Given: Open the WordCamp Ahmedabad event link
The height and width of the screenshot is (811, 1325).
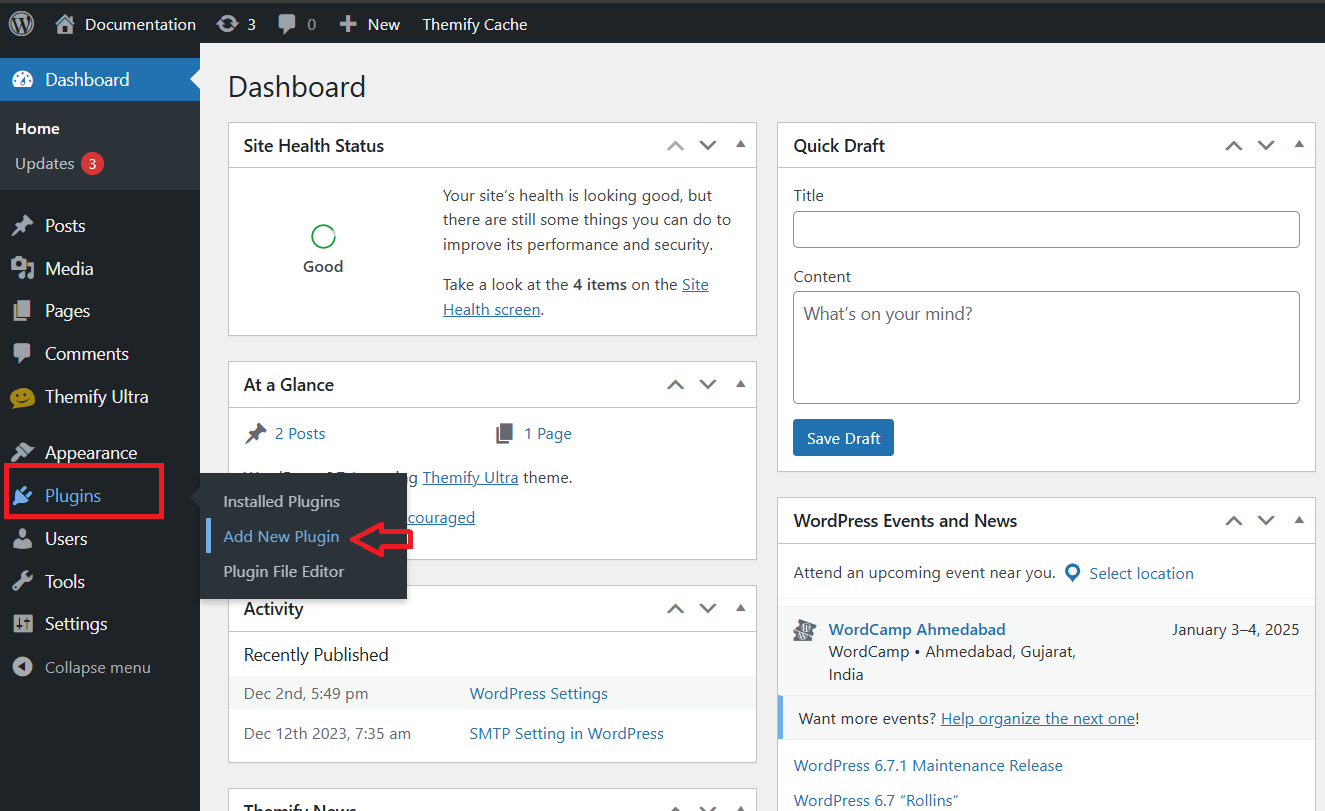Looking at the screenshot, I should click(917, 629).
